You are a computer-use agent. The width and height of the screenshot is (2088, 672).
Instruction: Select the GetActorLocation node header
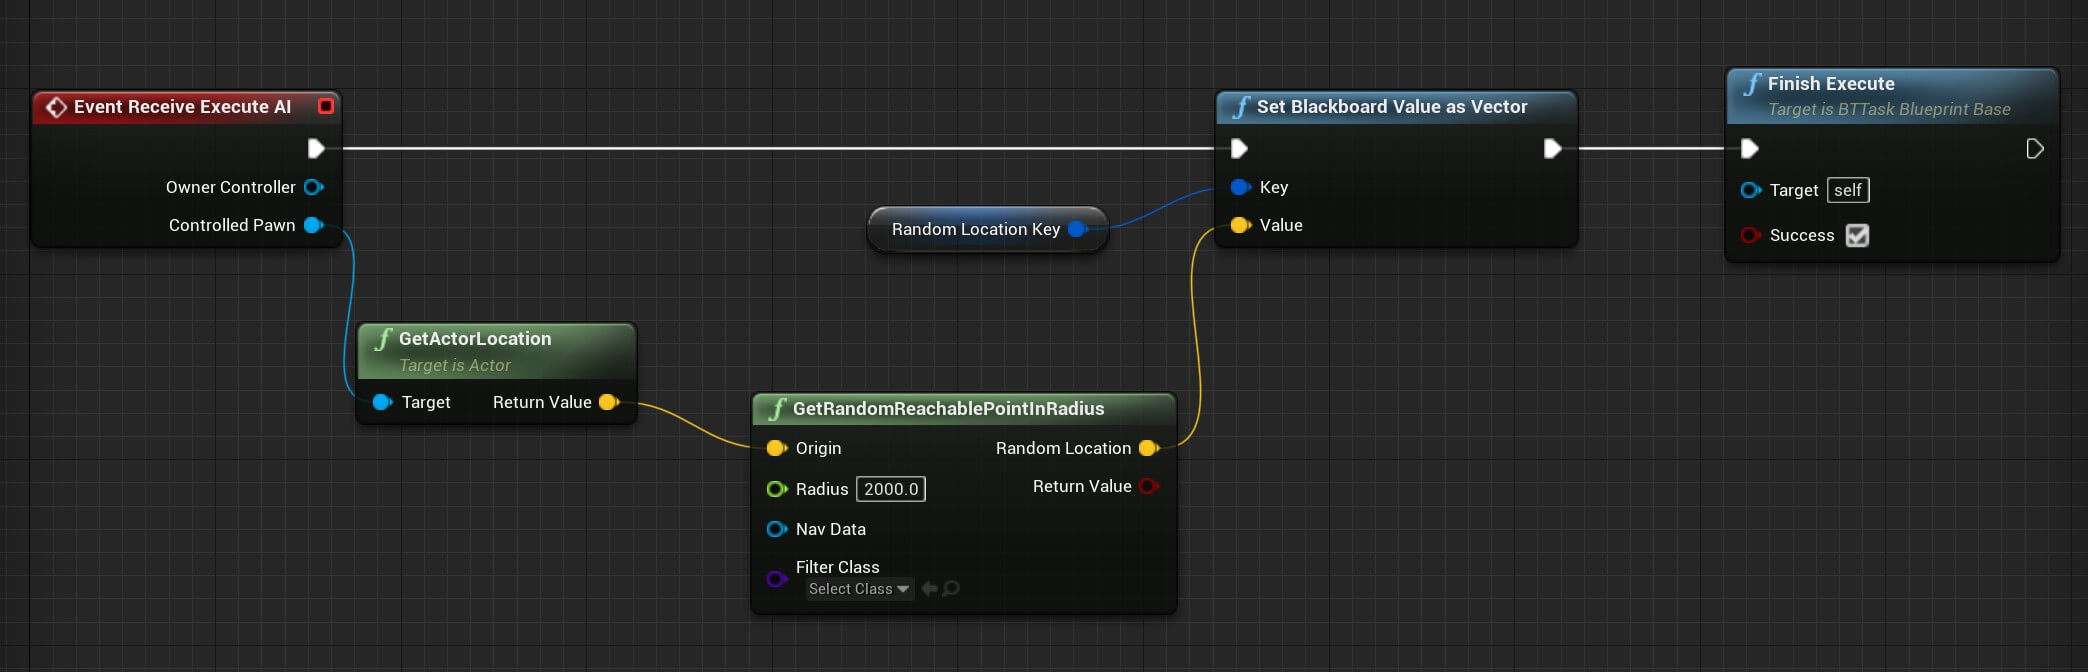(x=475, y=339)
